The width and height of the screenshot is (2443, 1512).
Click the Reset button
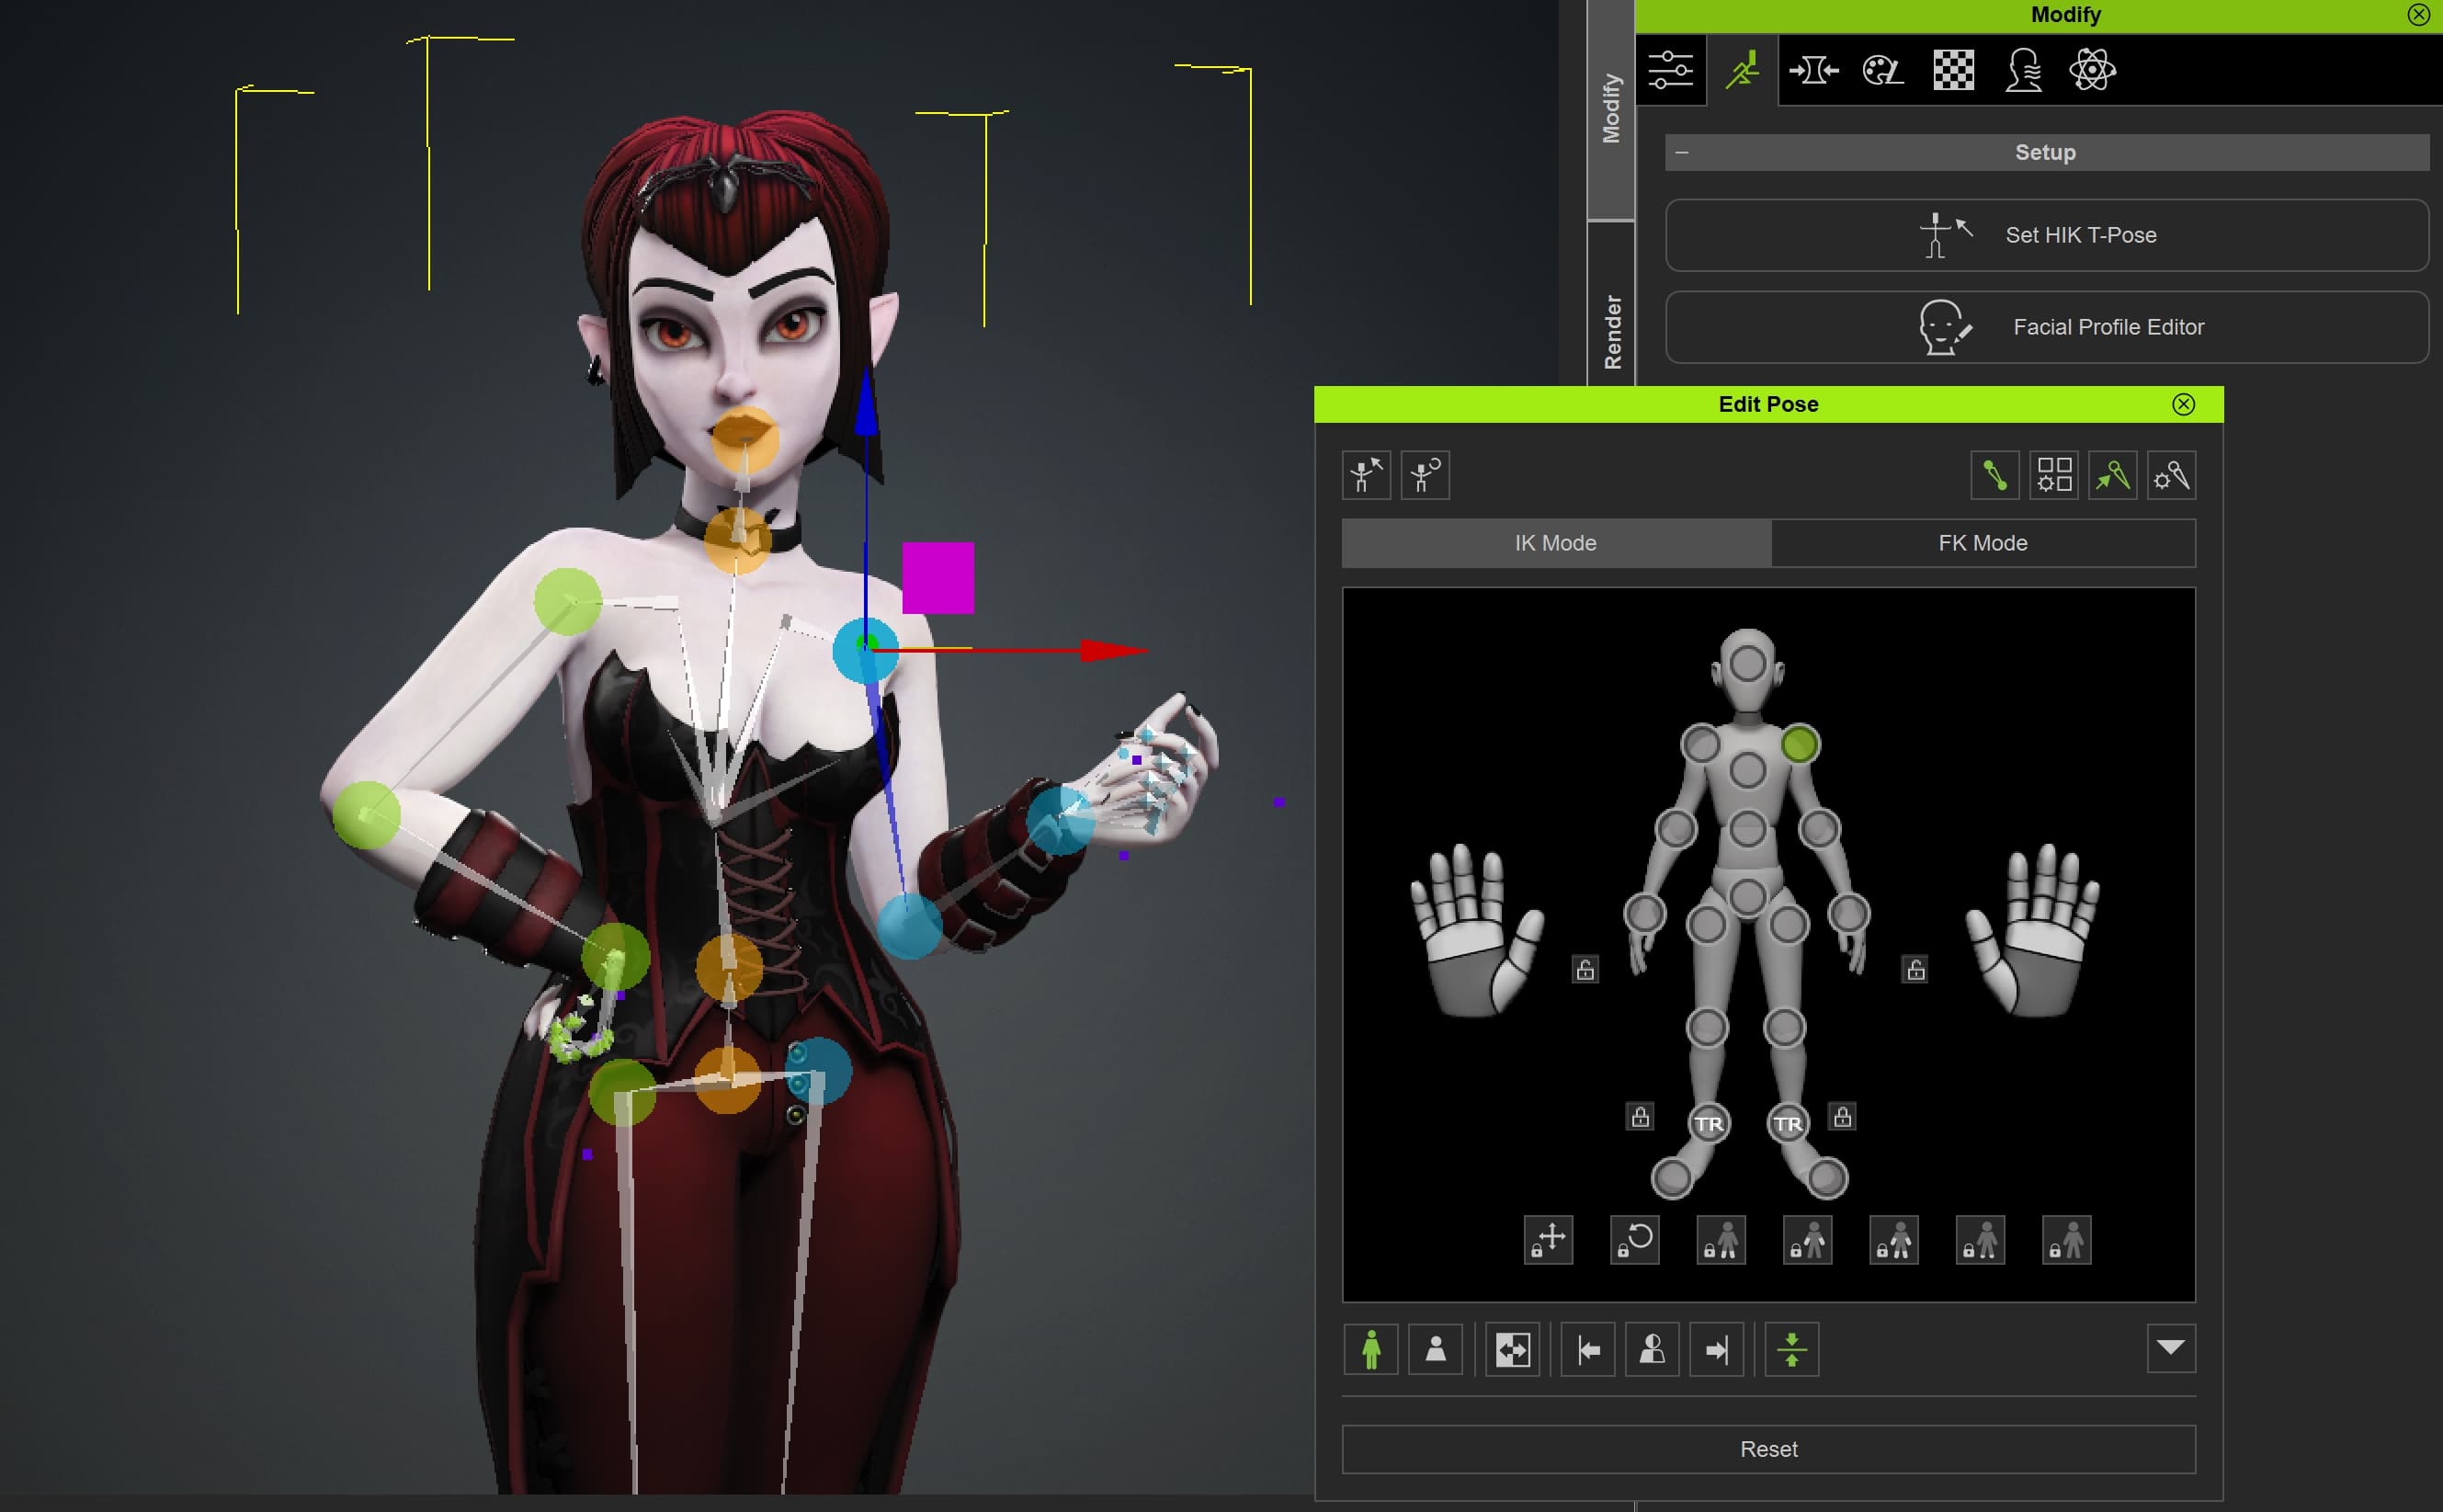(1768, 1449)
